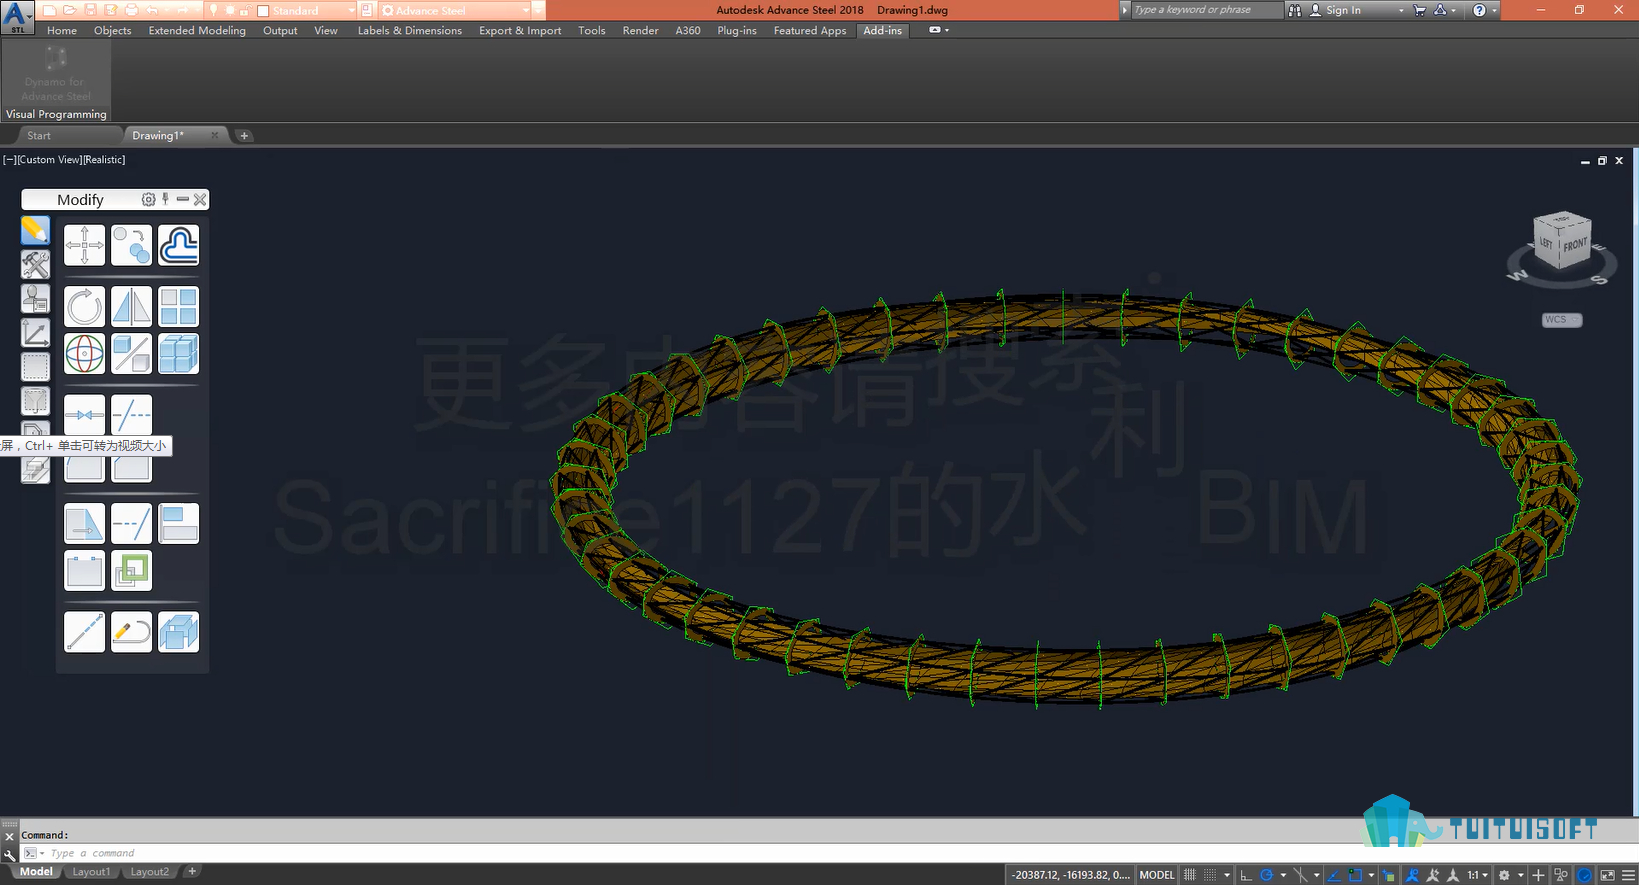Click the Dynamo for Advance Steel button
The image size is (1639, 885).
(56, 74)
